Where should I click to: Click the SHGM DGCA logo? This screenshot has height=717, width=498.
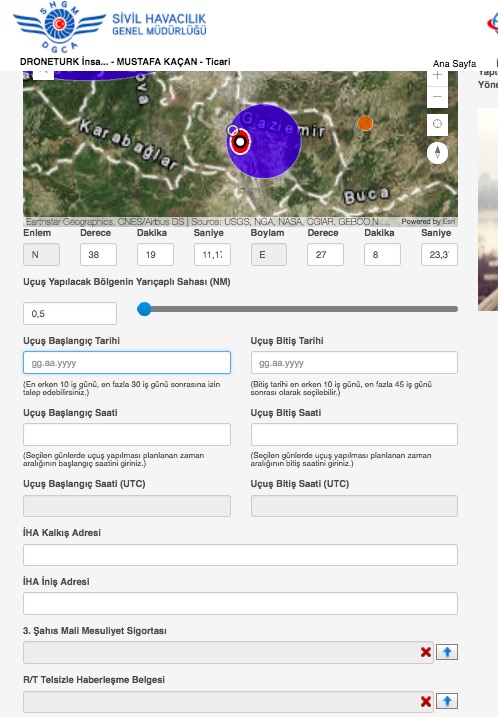tap(60, 26)
